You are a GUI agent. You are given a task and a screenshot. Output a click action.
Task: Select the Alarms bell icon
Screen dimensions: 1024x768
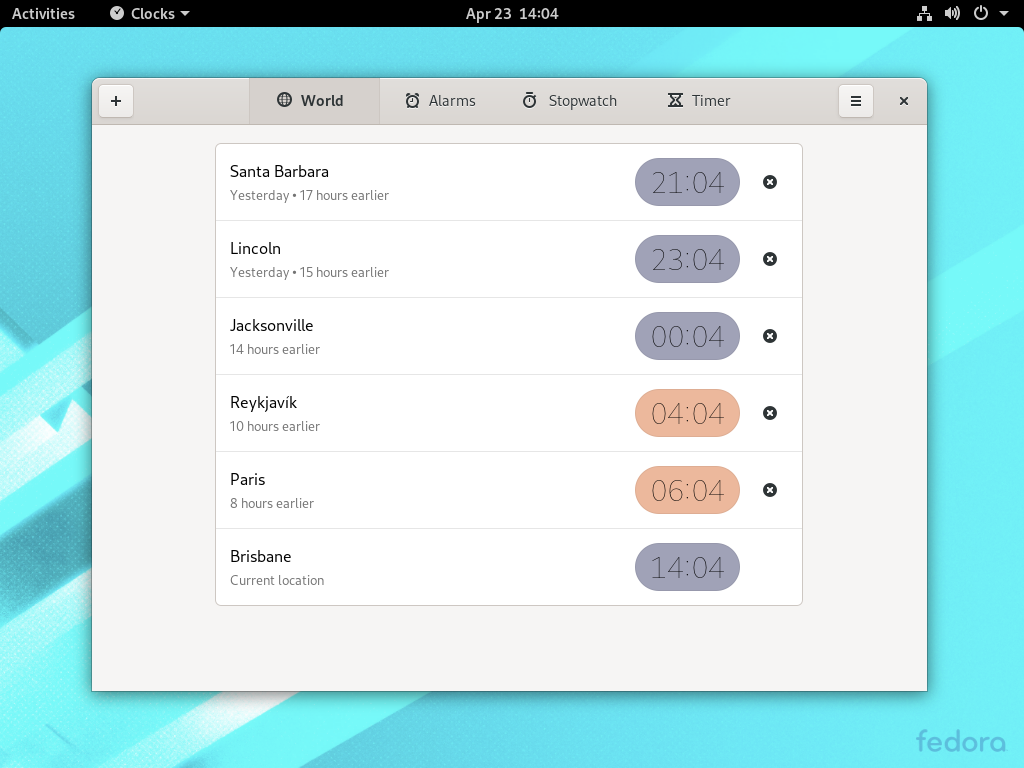411,100
